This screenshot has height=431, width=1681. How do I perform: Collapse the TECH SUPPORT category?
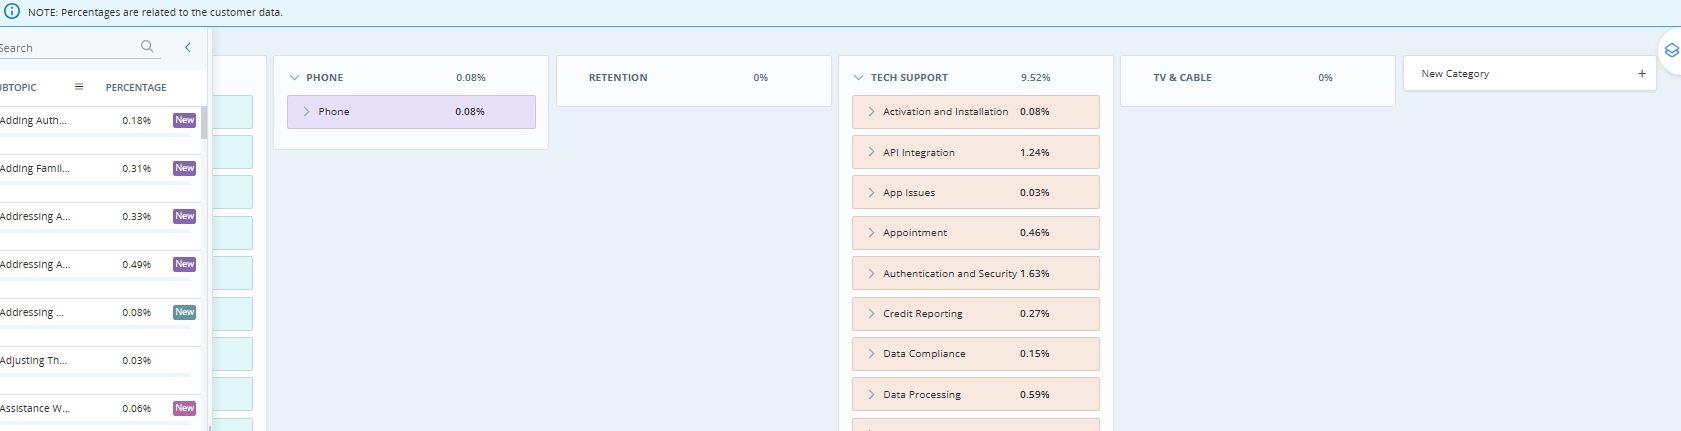coord(858,77)
